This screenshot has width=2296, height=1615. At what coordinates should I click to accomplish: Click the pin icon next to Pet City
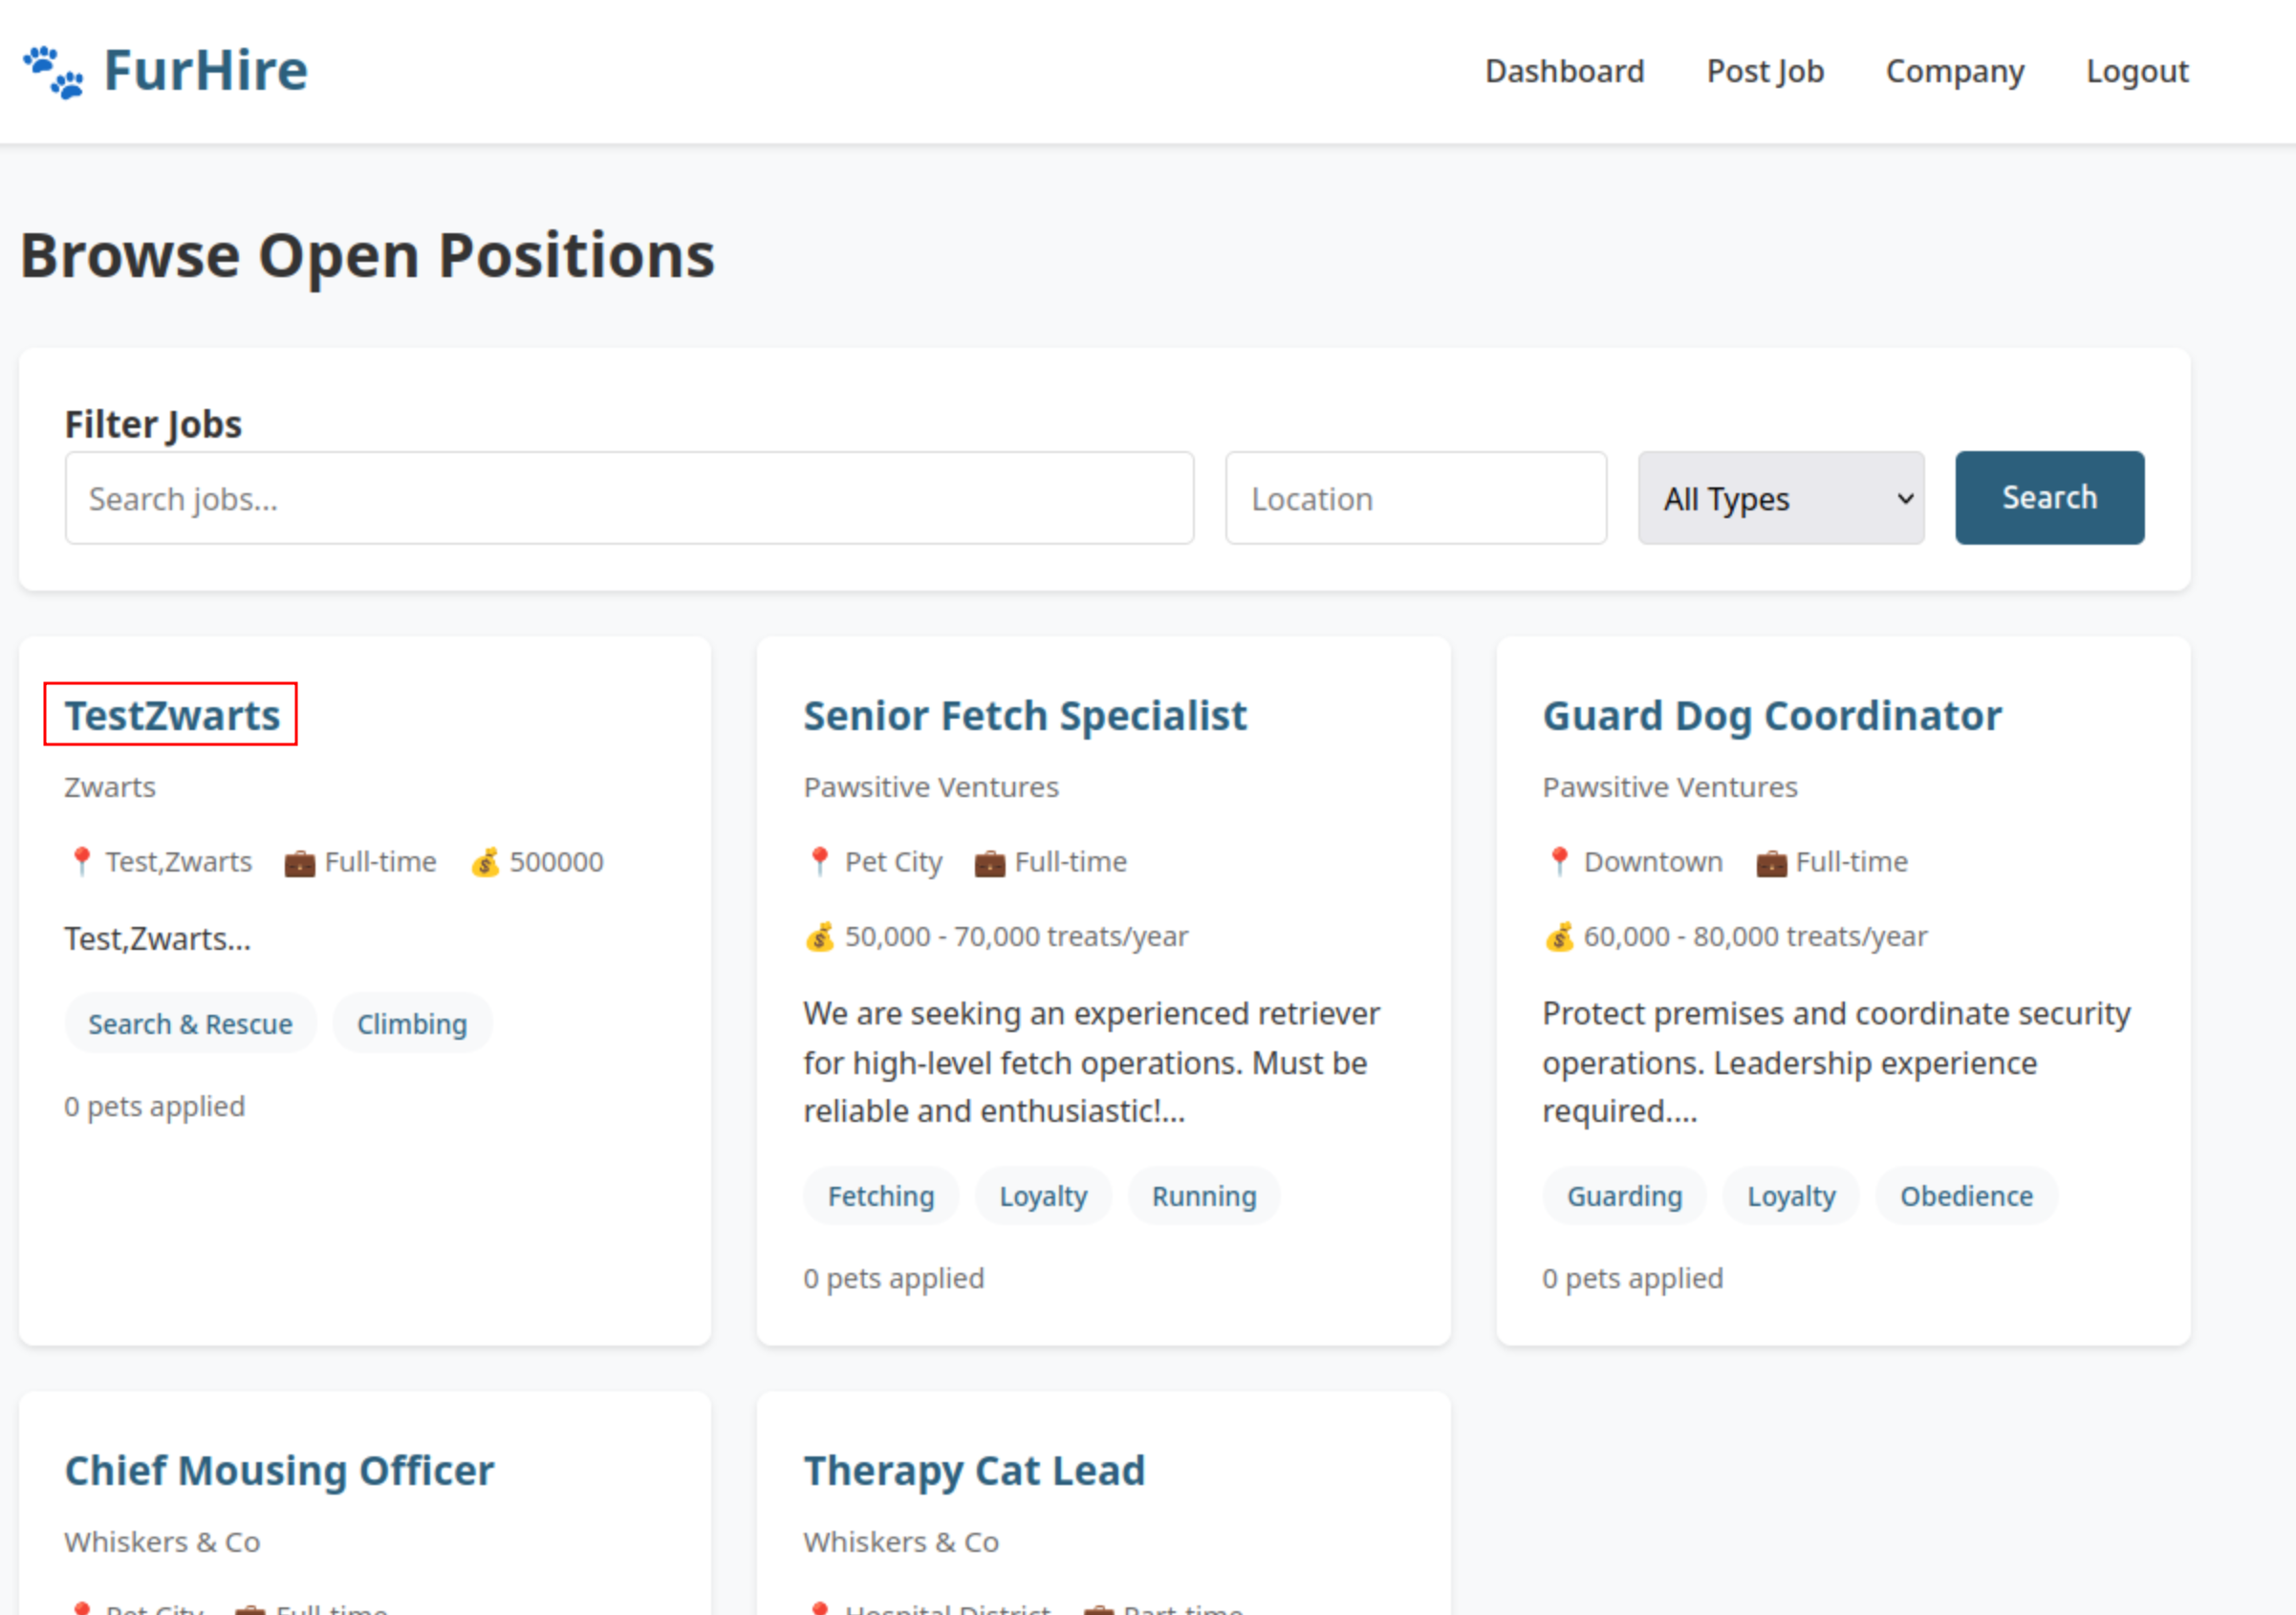820,861
